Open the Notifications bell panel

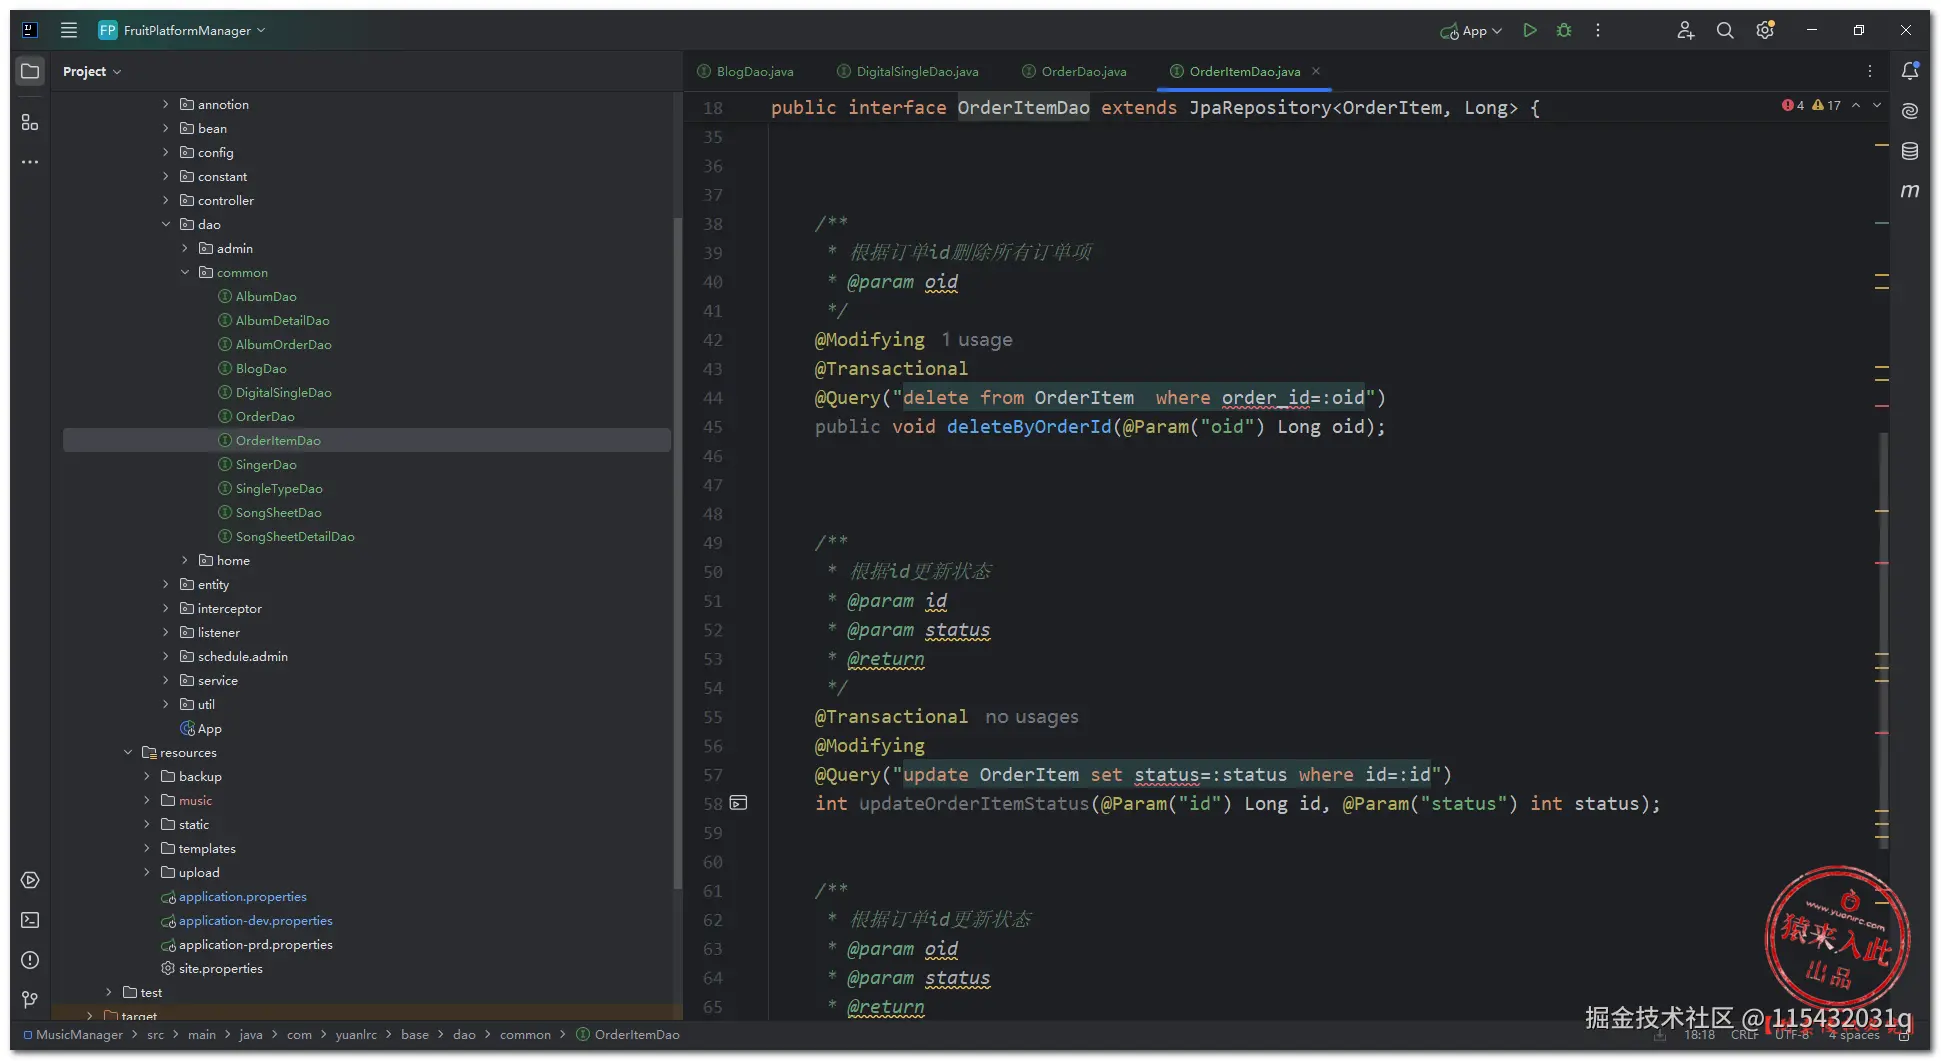1910,71
